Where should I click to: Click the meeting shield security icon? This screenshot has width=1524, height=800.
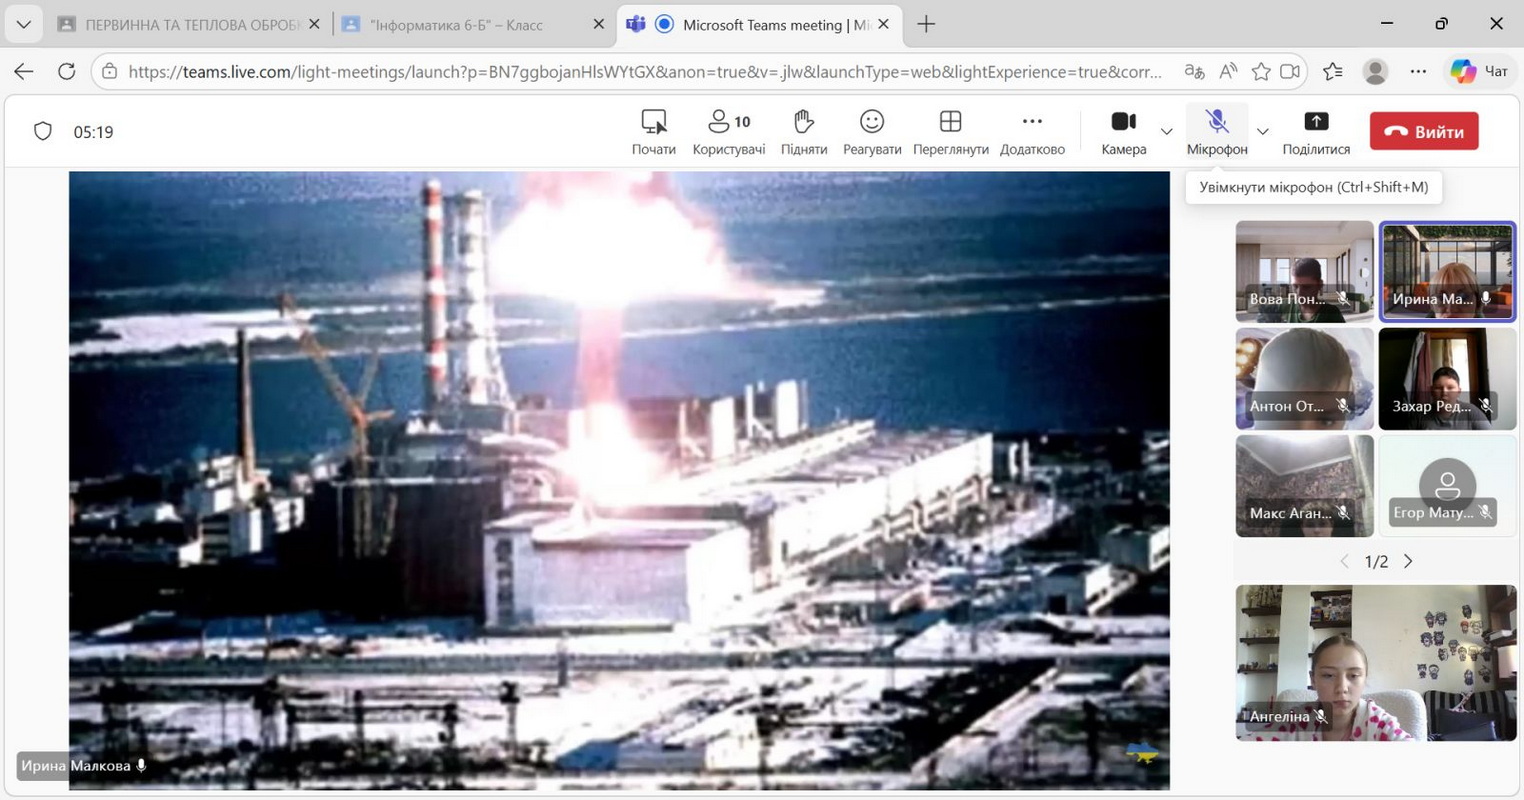pyautogui.click(x=43, y=131)
